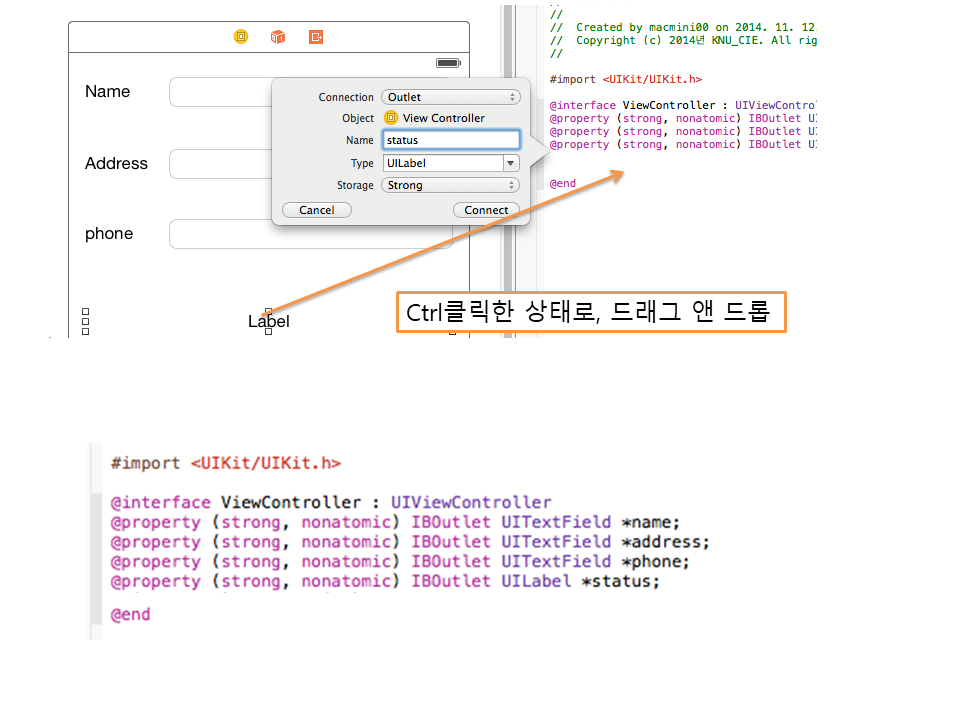Image resolution: width=960 pixels, height=720 pixels.
Task: Open the Connection Outlet popup menu
Action: pyautogui.click(x=450, y=97)
